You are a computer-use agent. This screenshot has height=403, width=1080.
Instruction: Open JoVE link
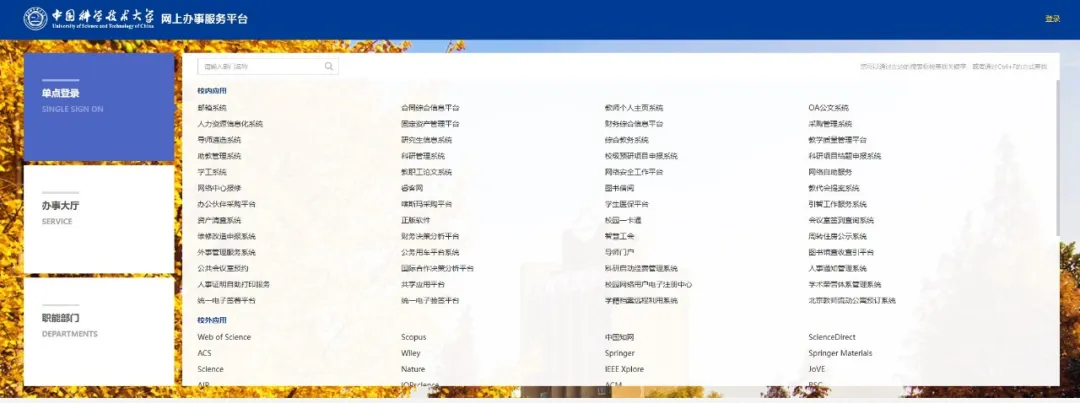816,369
